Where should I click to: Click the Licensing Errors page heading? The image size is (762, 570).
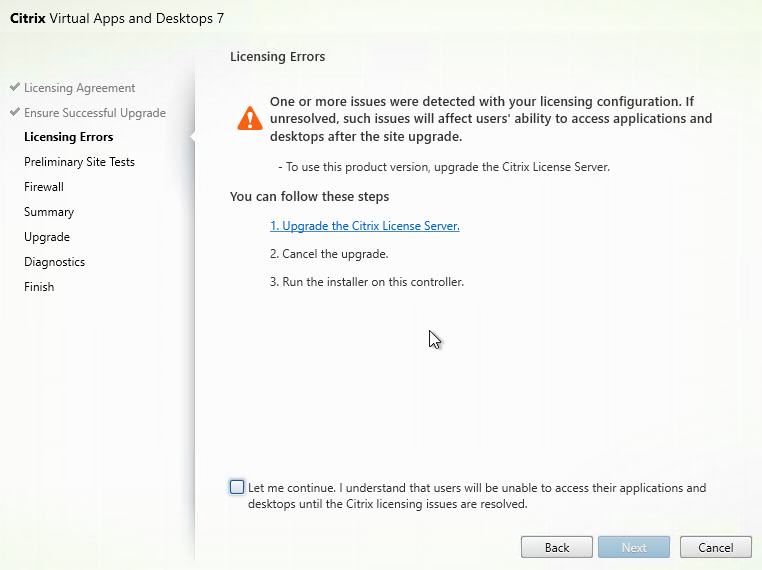[x=277, y=57]
